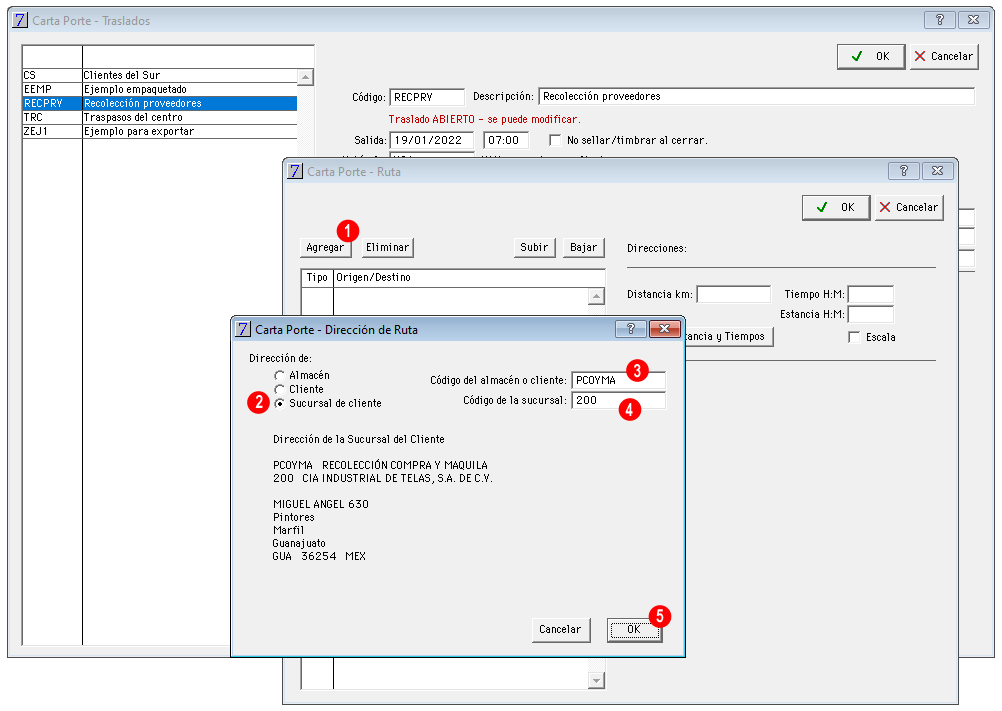
Task: Click red X Cancelar in Traslados window
Action: [x=944, y=56]
